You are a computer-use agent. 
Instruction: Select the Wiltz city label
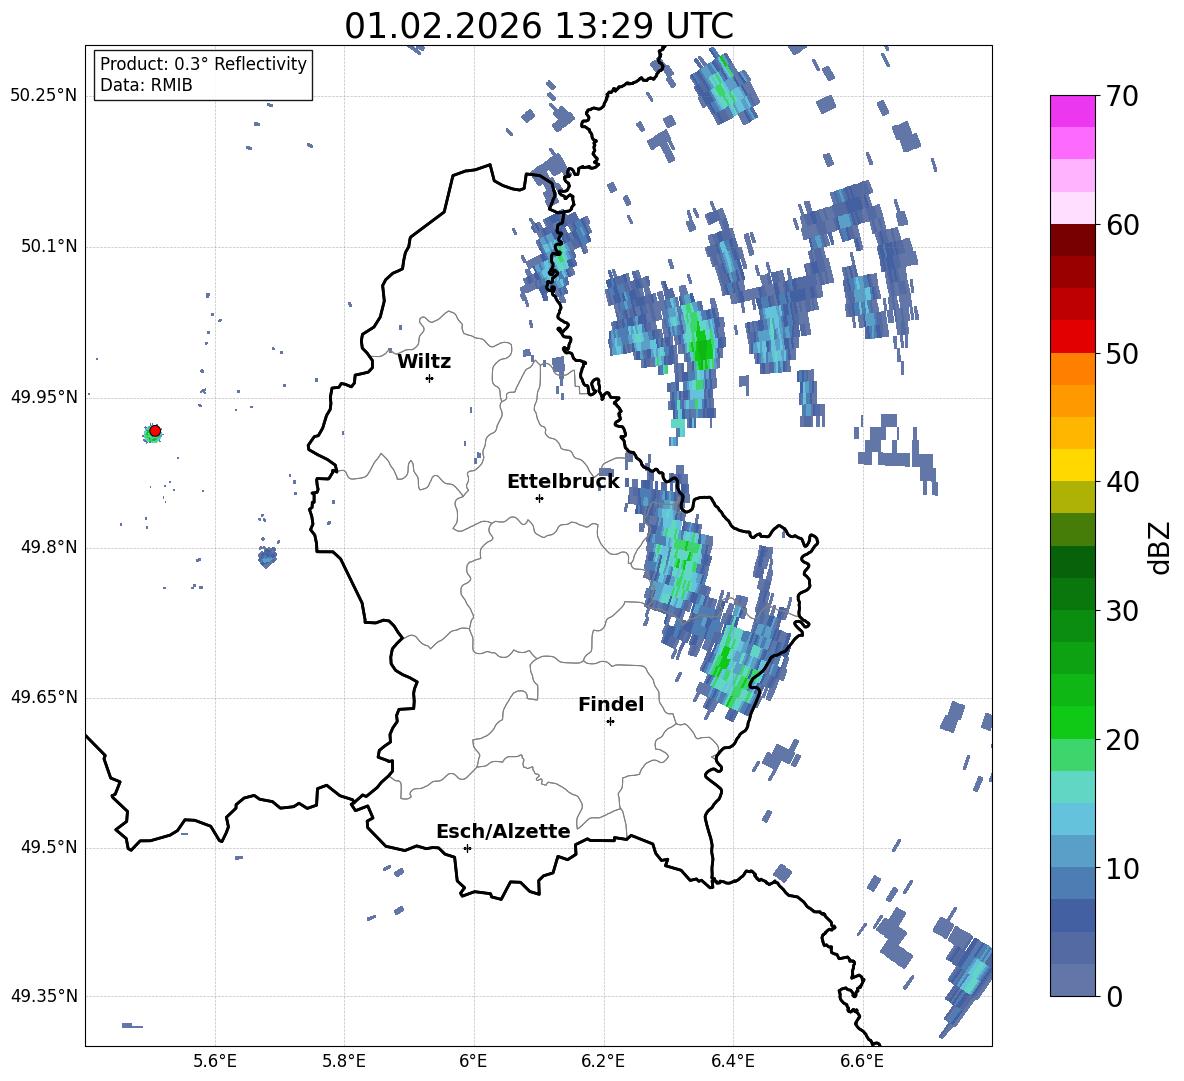[x=424, y=362]
